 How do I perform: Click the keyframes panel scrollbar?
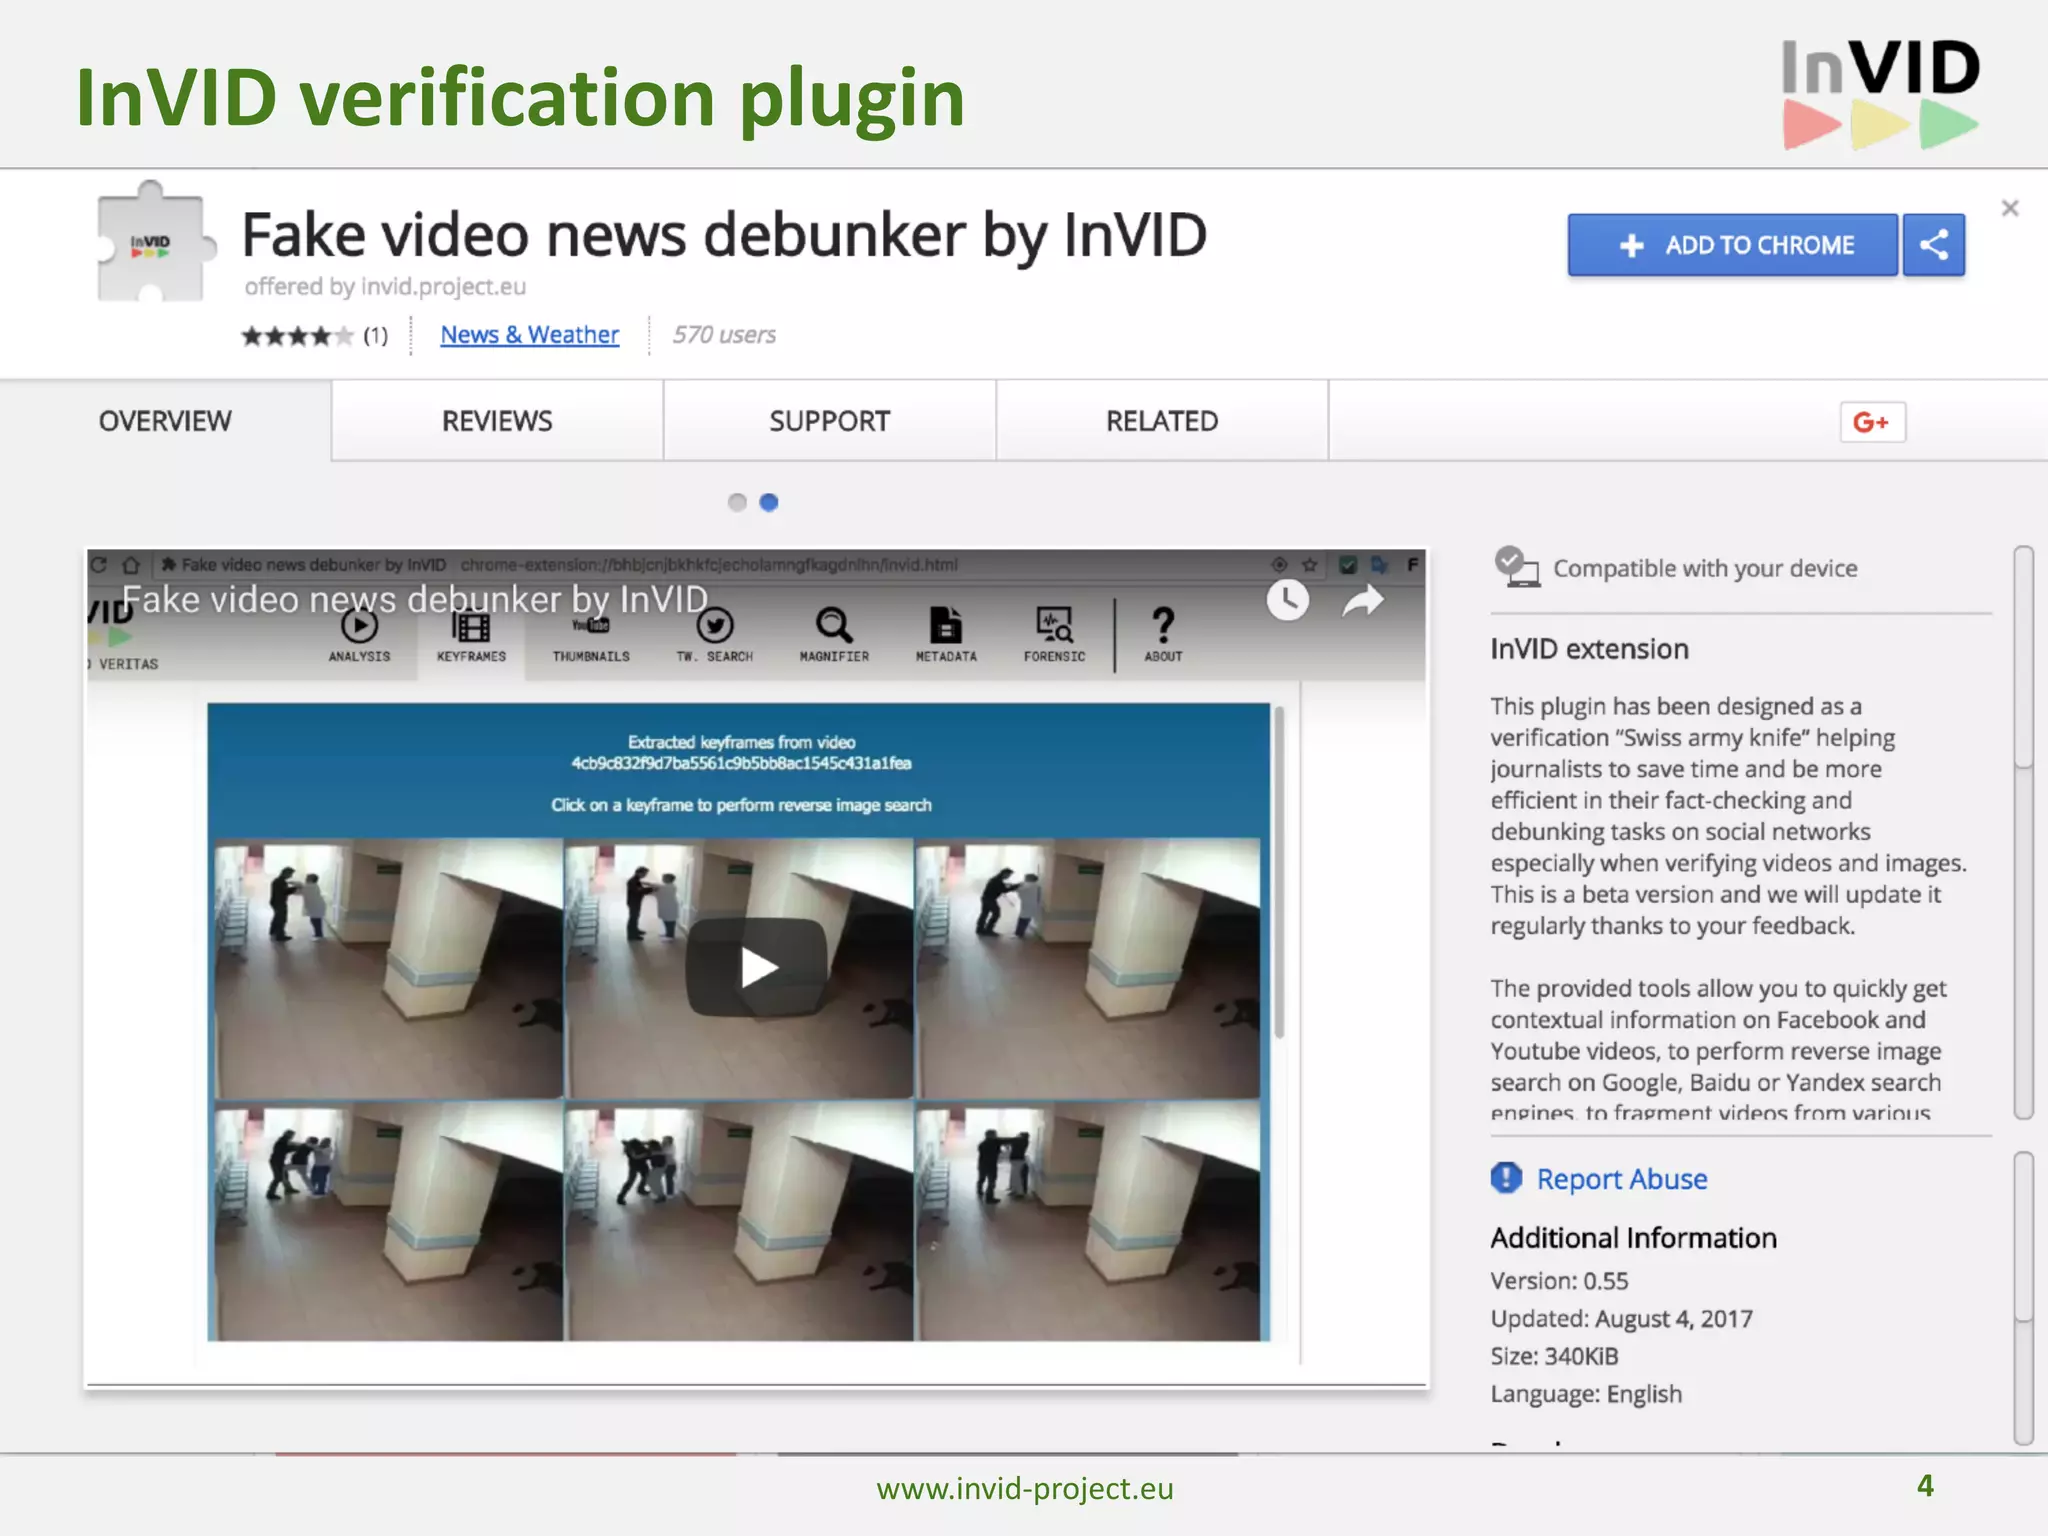pos(1278,872)
